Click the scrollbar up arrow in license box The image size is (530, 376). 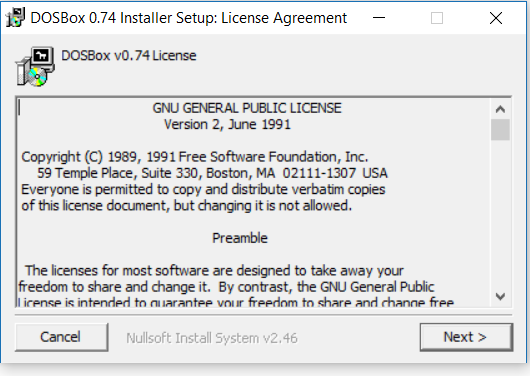[500, 109]
